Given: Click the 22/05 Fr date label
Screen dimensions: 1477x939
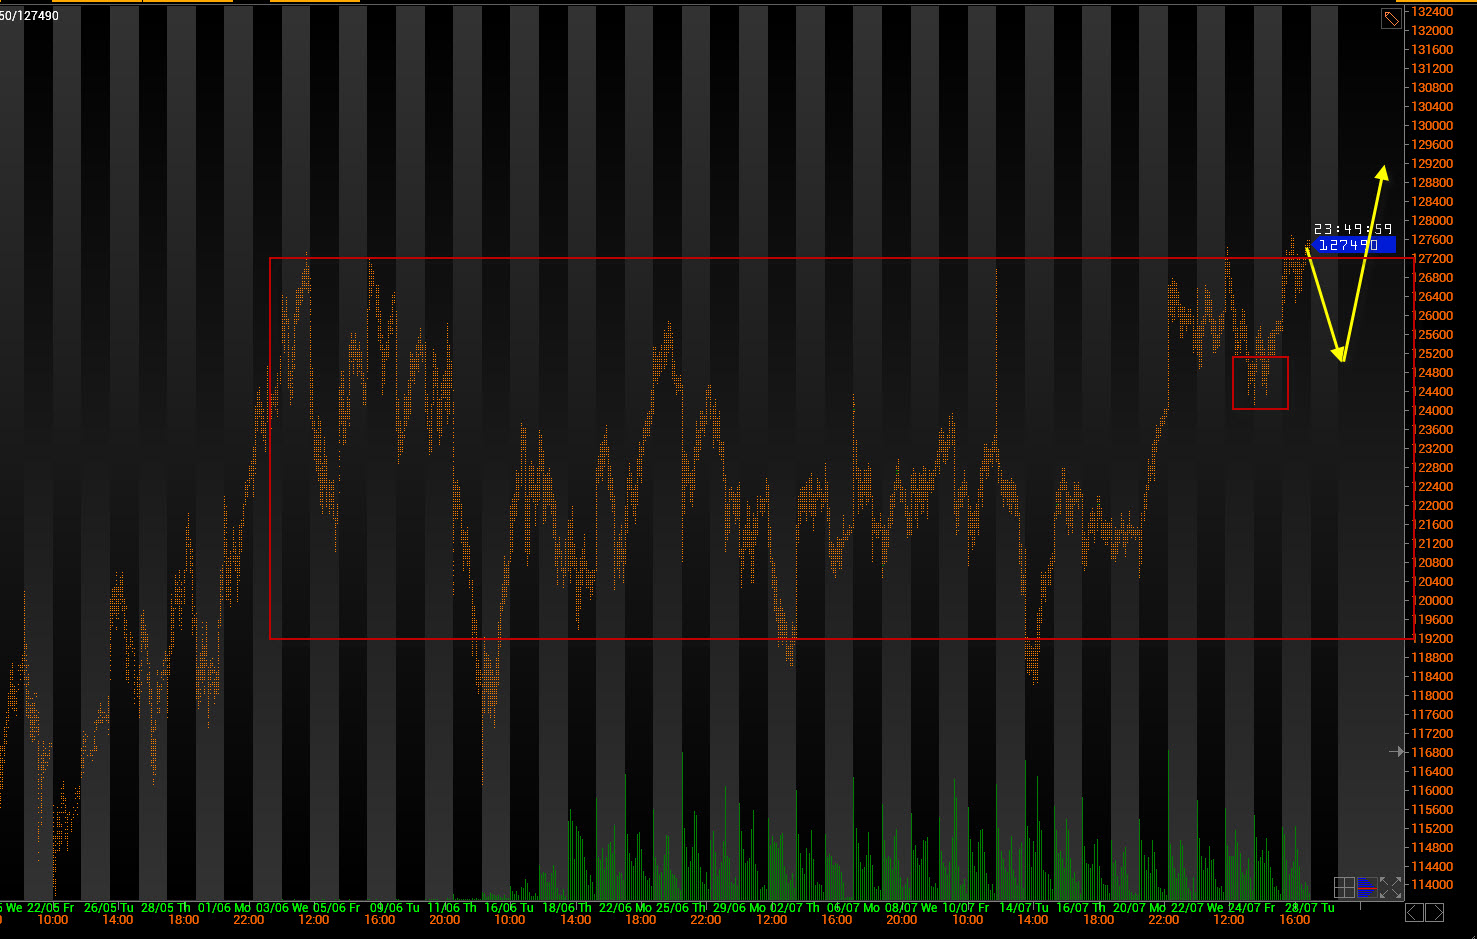Looking at the screenshot, I should tap(50, 908).
